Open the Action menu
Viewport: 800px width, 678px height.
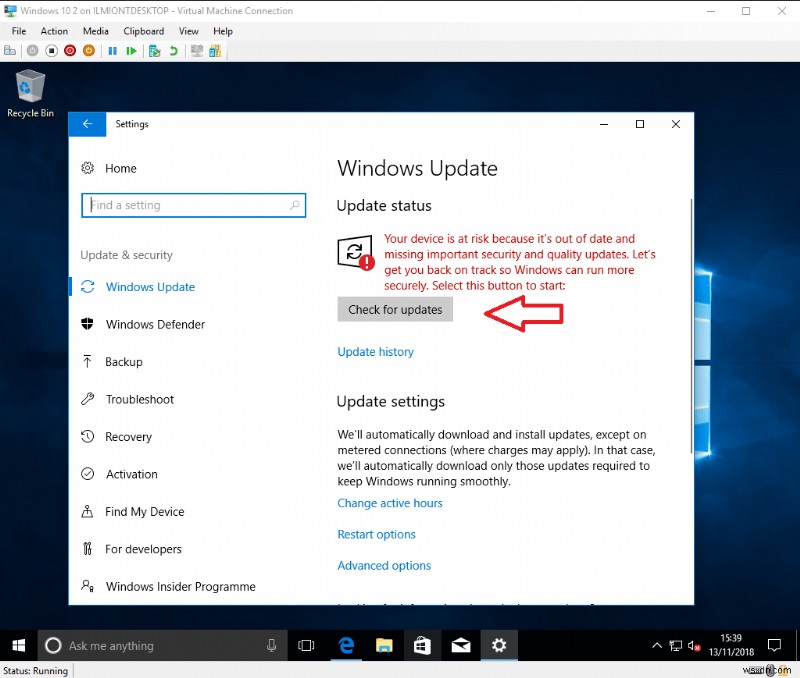(x=54, y=31)
